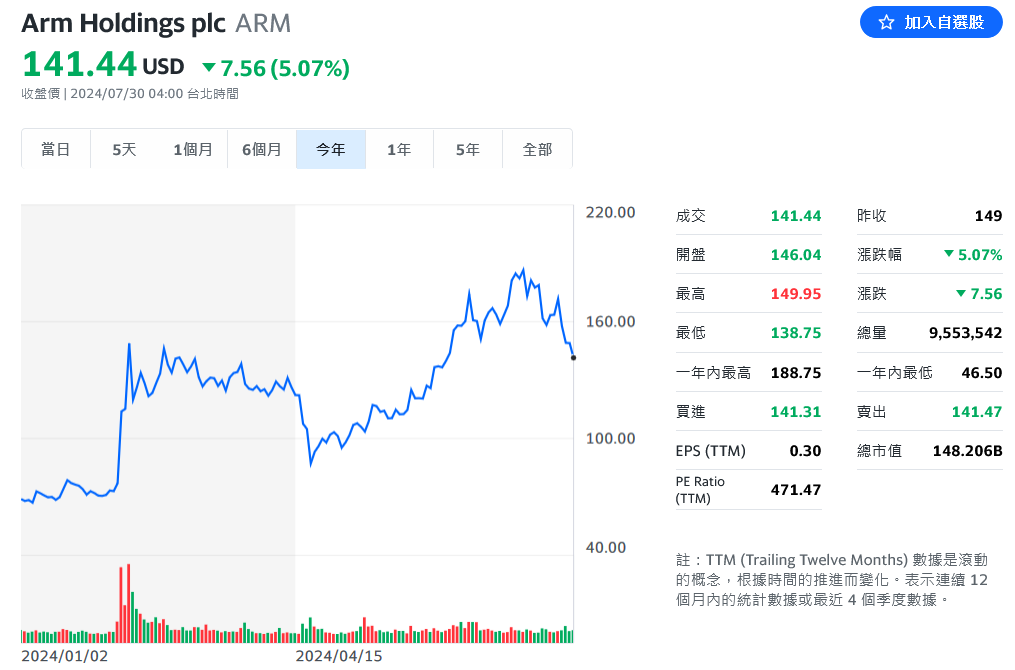Show the 5年 chart range
The image size is (1015, 670).
[x=468, y=149]
